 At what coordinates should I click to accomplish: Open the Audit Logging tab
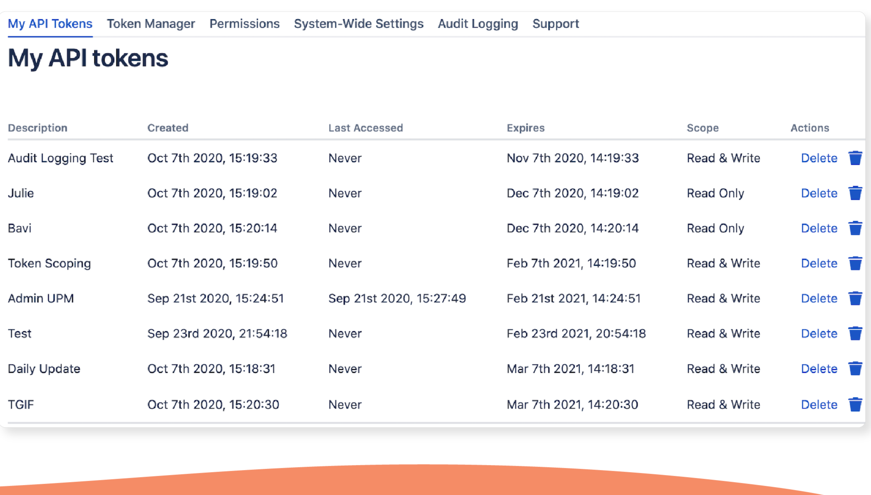pyautogui.click(x=478, y=24)
